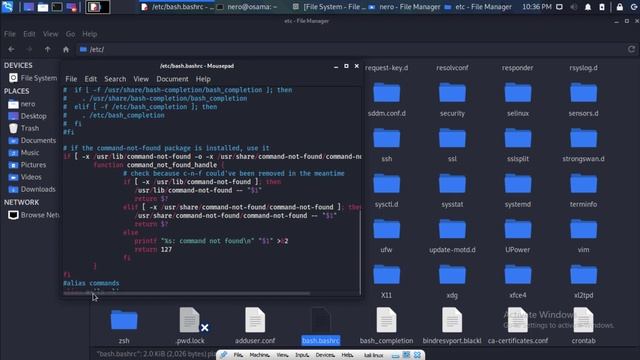Click the /etc/ path location bar
Screen dimensions: 640x360
coord(351,49)
